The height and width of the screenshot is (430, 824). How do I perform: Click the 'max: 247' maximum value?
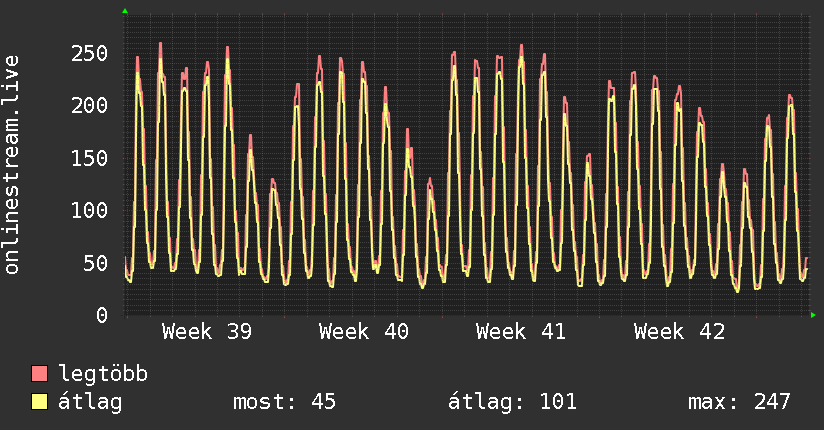[739, 402]
